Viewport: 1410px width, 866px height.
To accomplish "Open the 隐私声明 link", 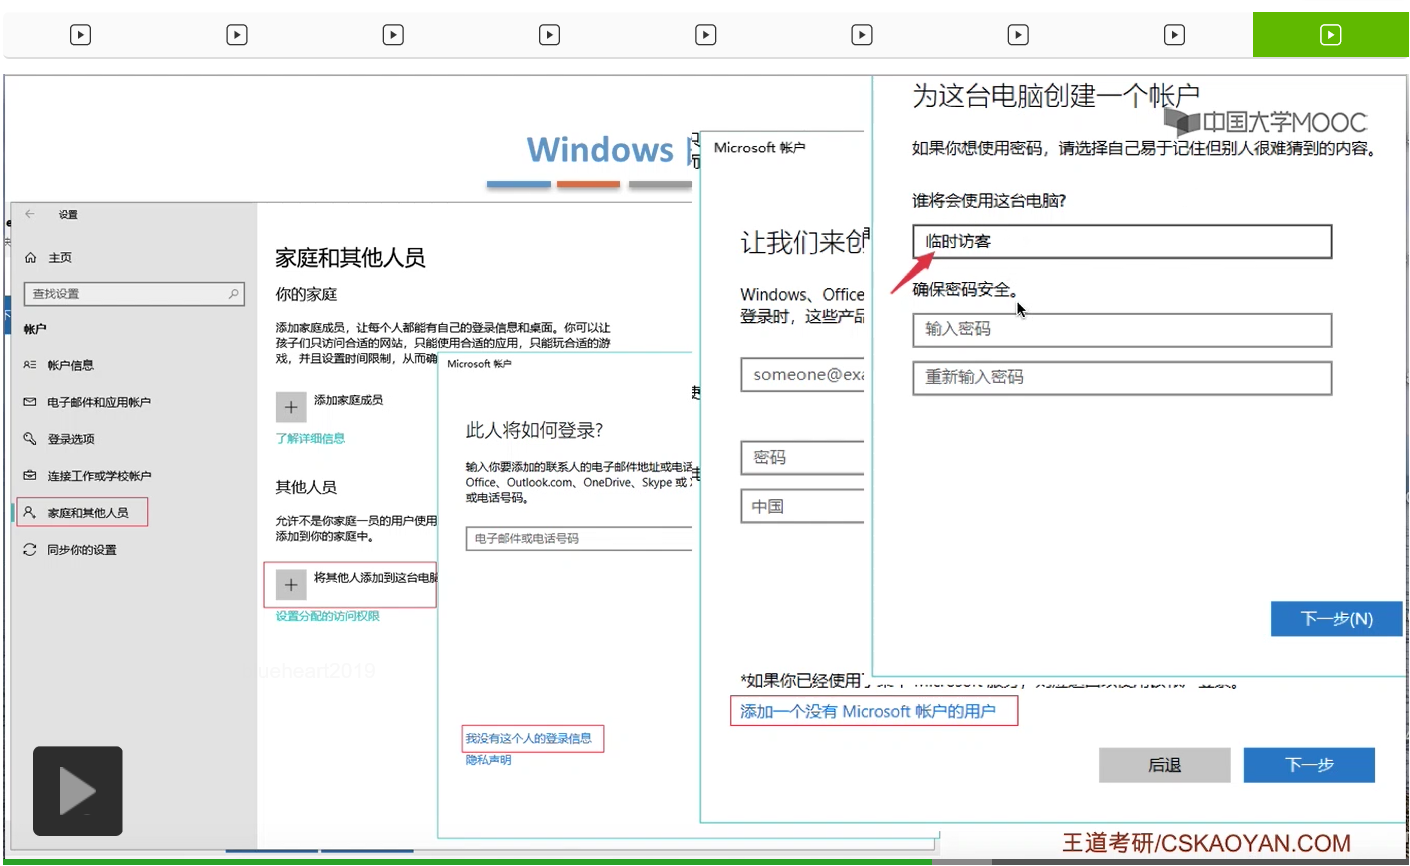I will pyautogui.click(x=488, y=760).
